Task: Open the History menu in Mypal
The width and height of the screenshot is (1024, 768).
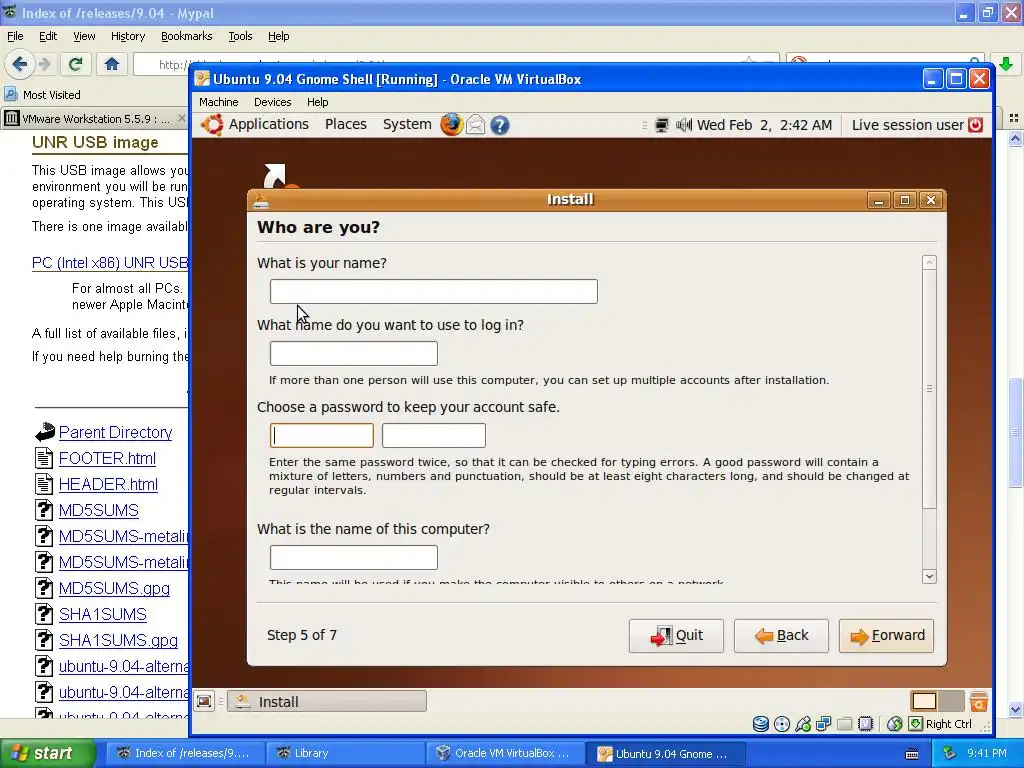Action: pos(127,37)
